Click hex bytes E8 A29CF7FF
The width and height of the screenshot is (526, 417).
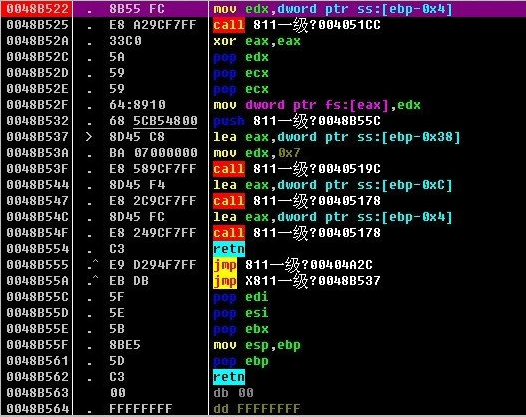pos(153,25)
